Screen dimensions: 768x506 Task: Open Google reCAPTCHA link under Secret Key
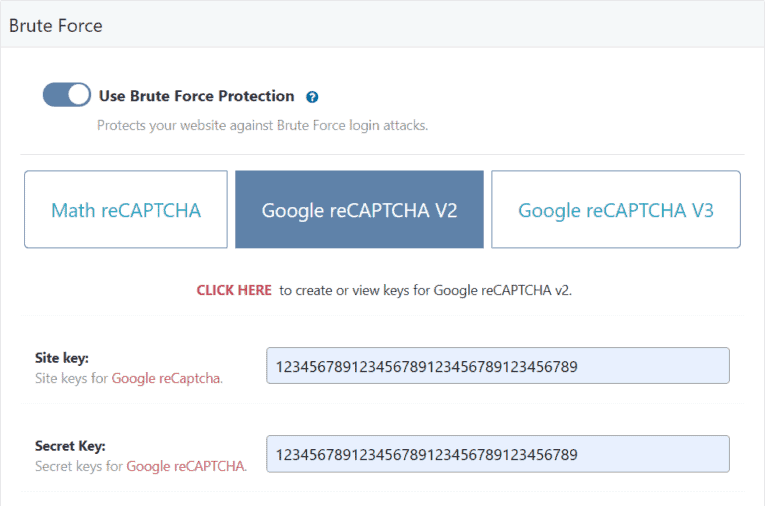pos(185,466)
